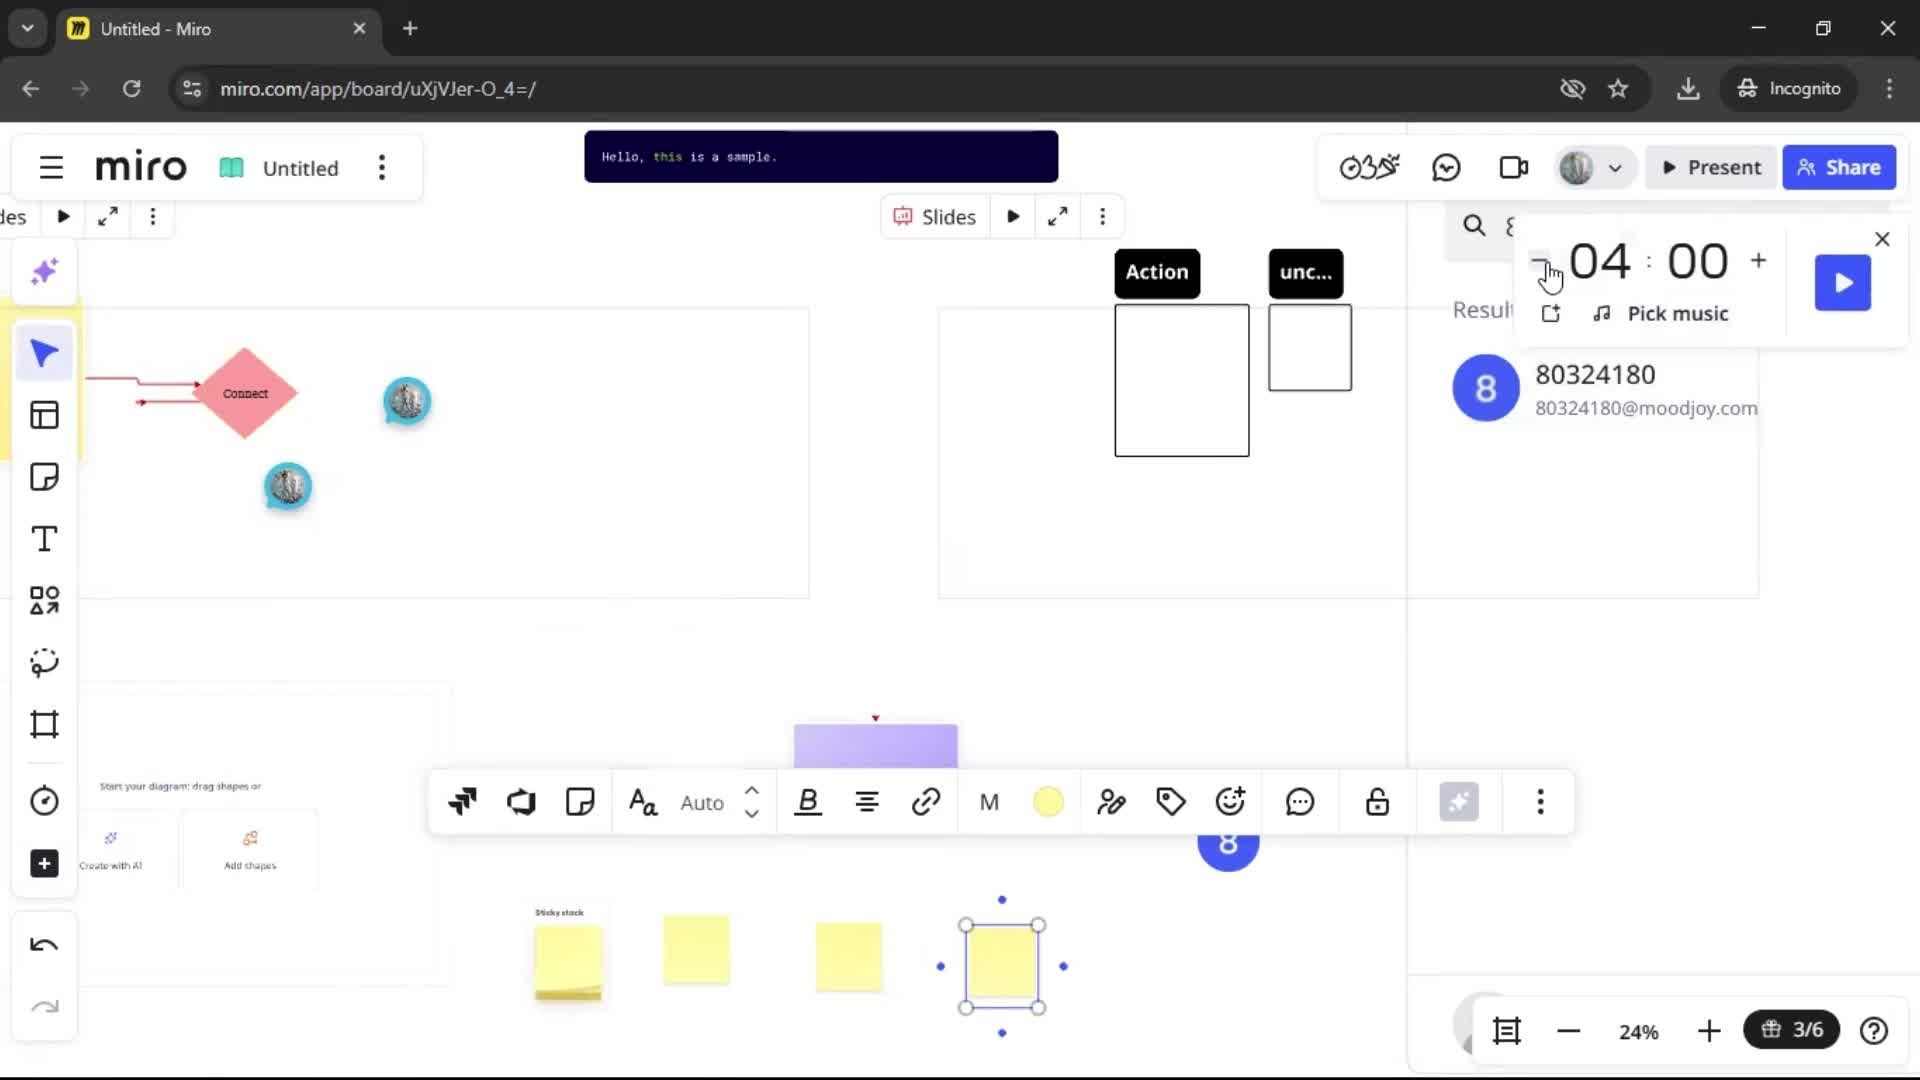Start a video call from top bar

click(x=1514, y=167)
